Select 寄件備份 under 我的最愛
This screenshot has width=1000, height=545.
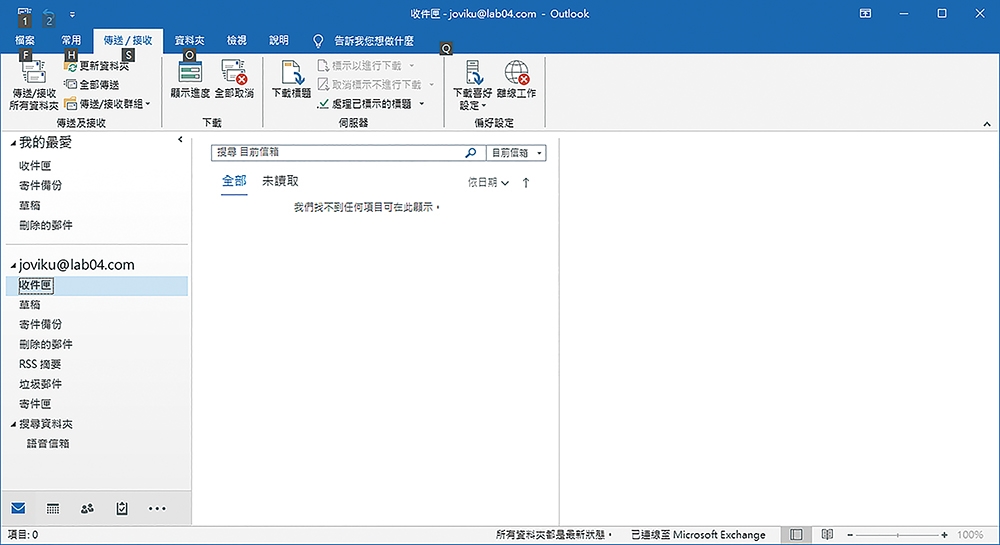click(x=41, y=185)
